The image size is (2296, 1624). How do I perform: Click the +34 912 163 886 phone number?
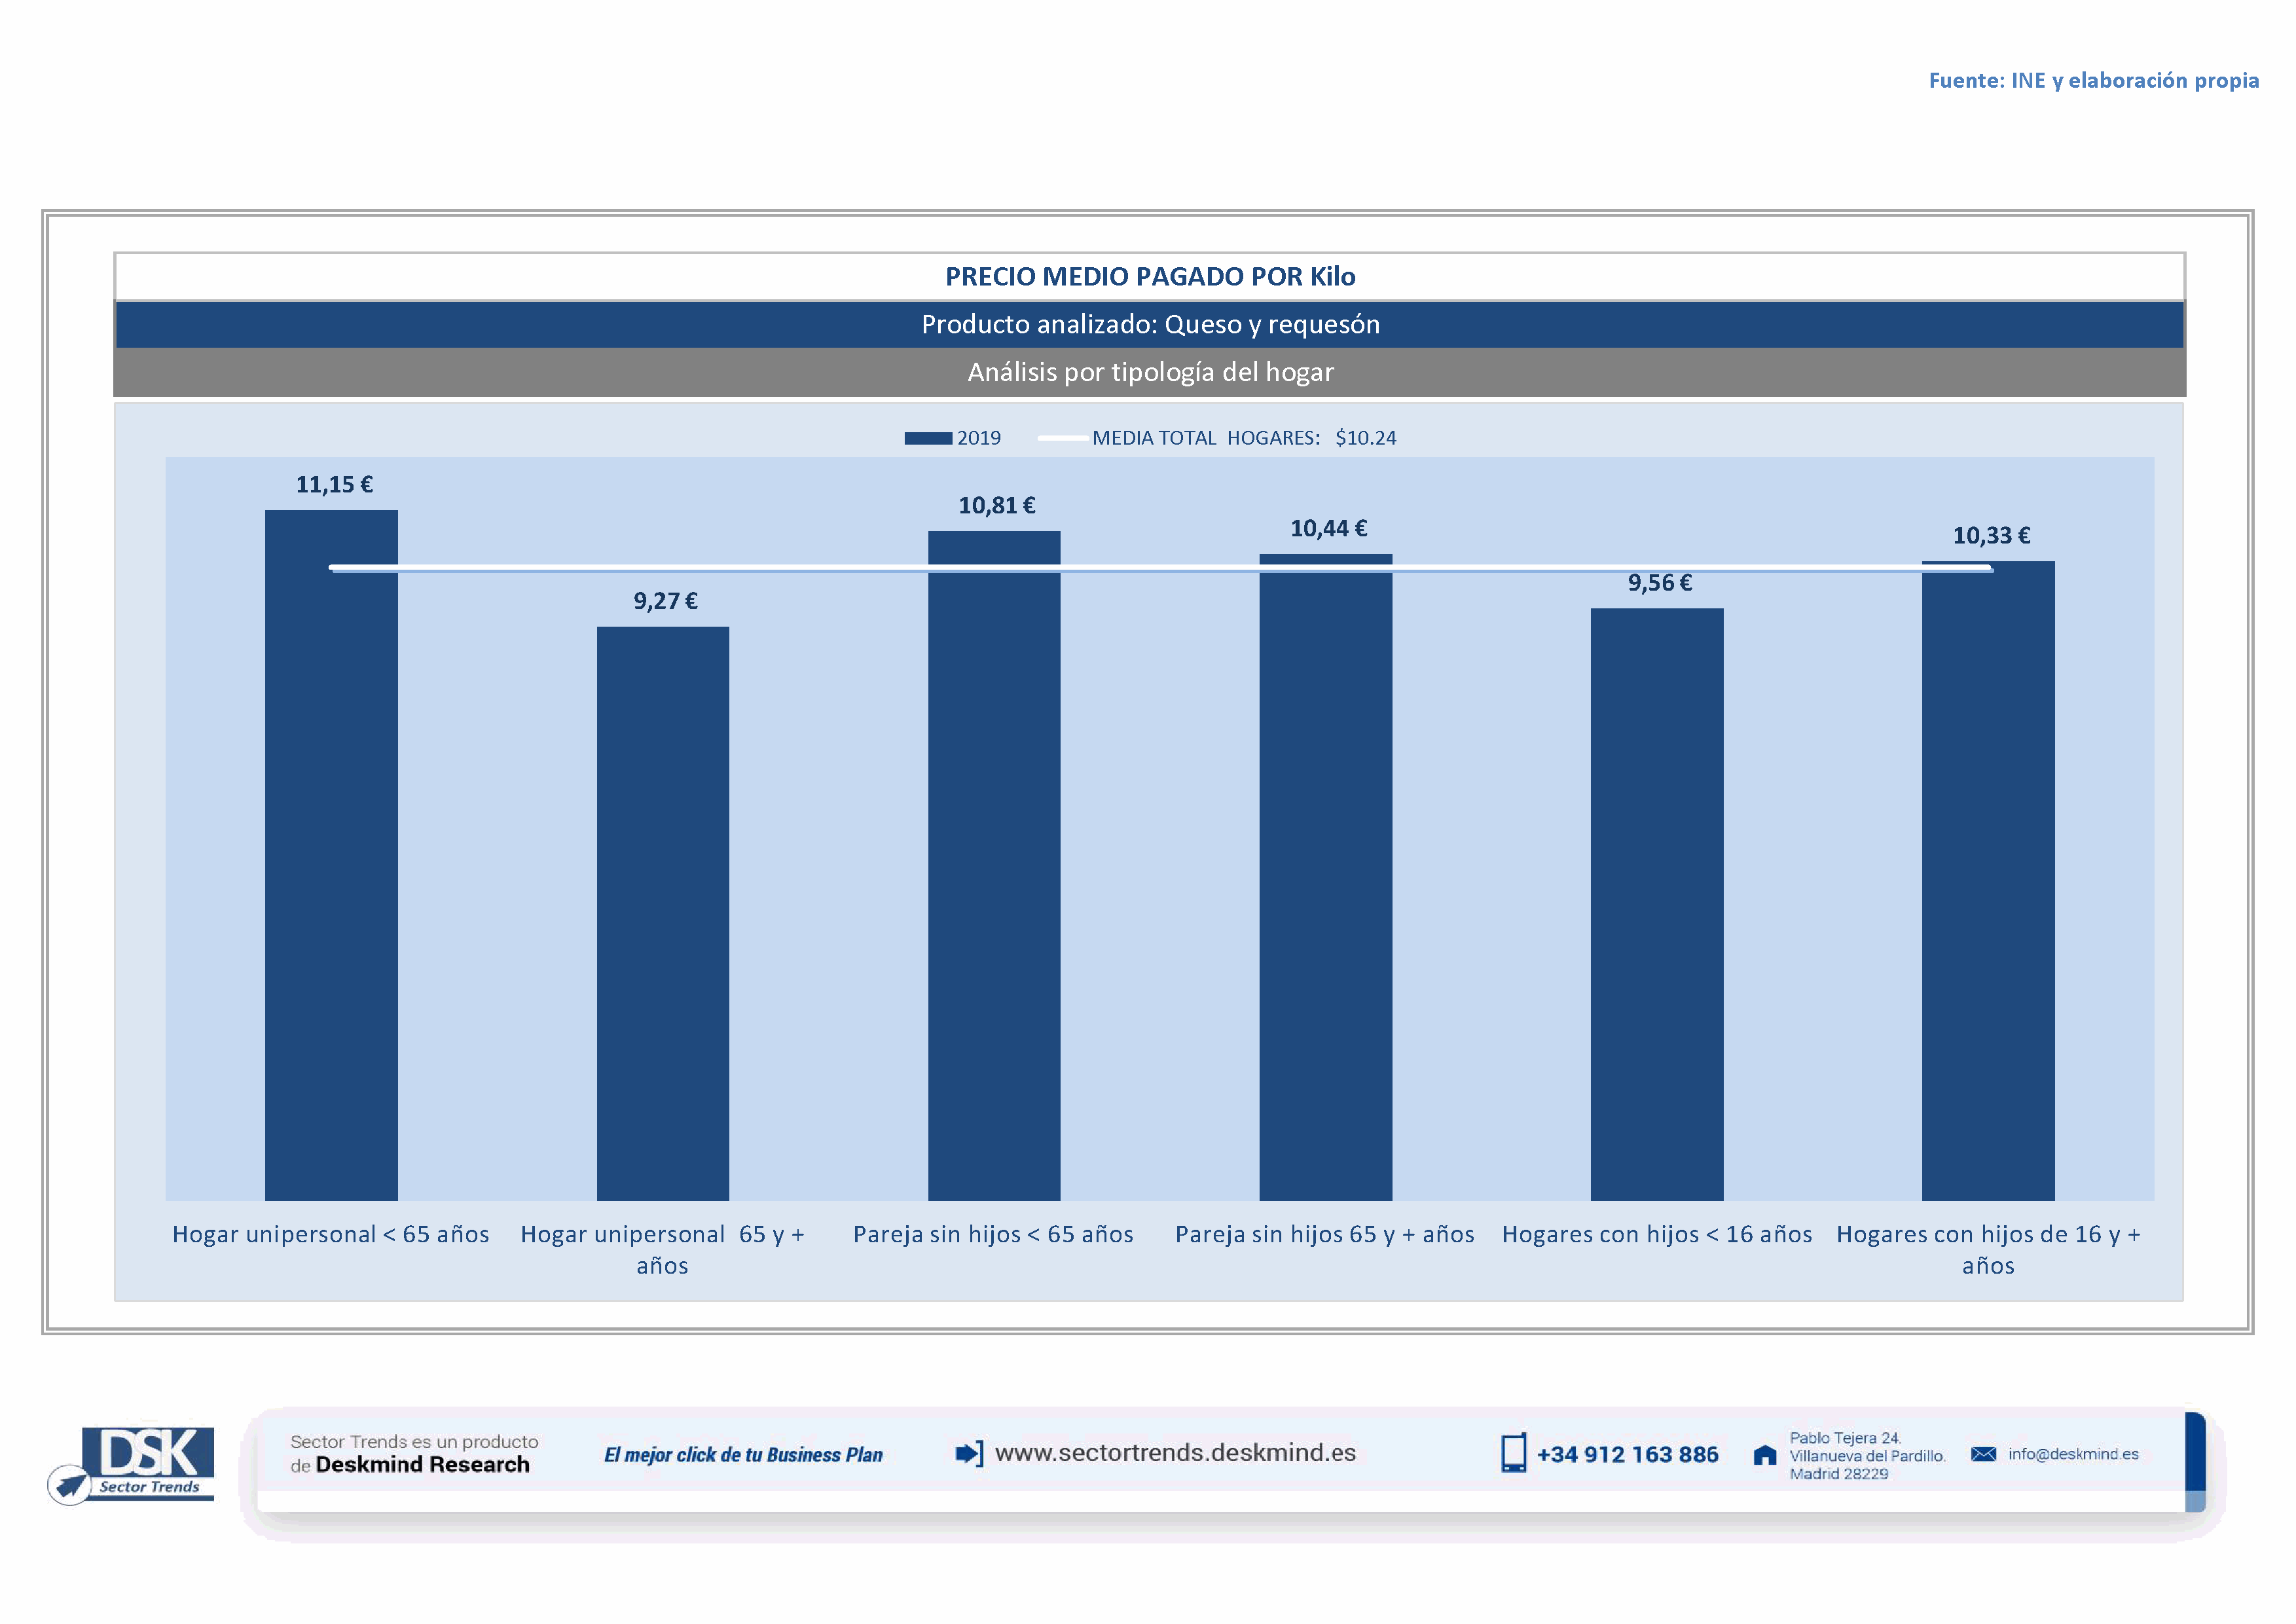pos(1627,1455)
